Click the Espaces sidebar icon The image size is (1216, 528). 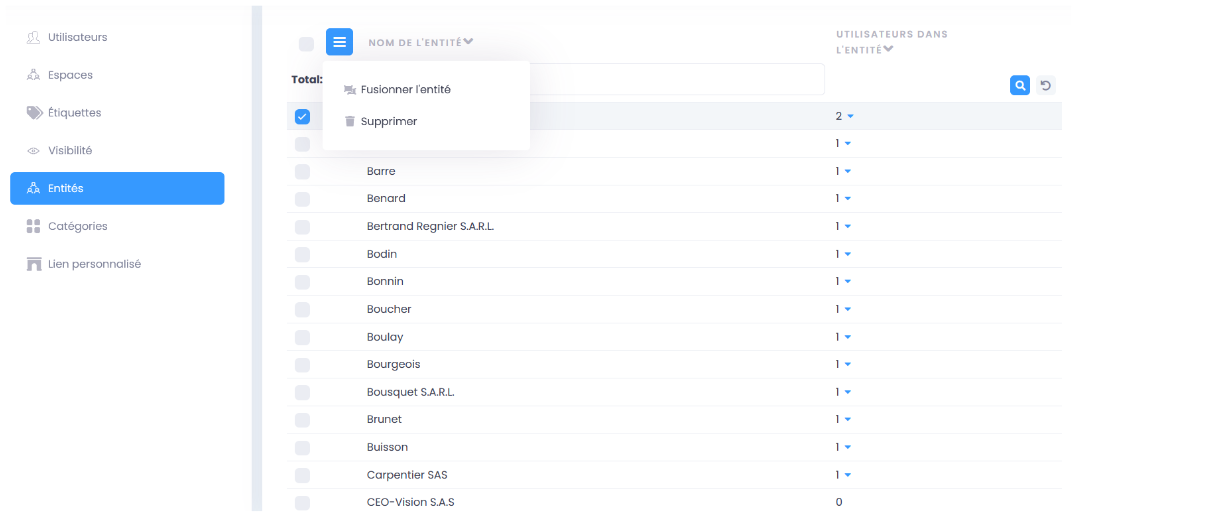pos(34,75)
